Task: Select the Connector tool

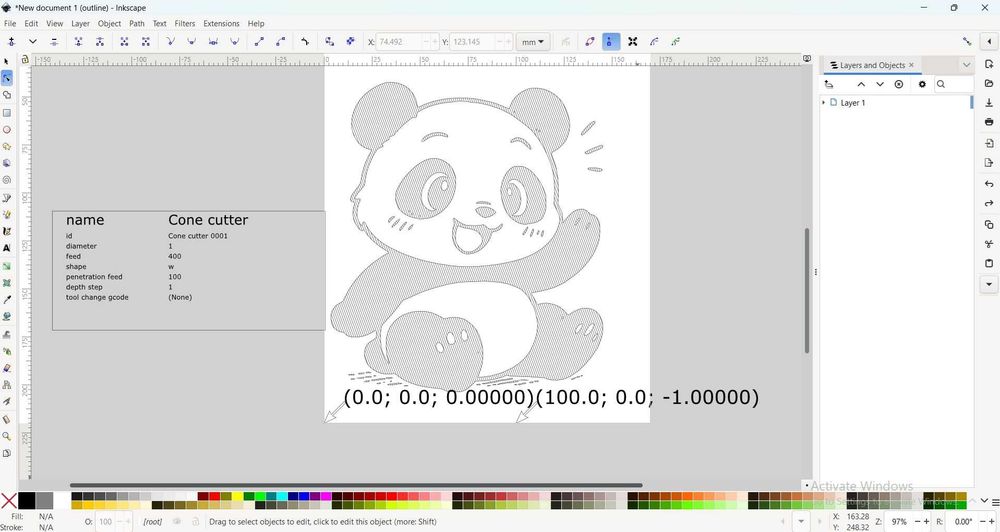Action: pos(6,385)
